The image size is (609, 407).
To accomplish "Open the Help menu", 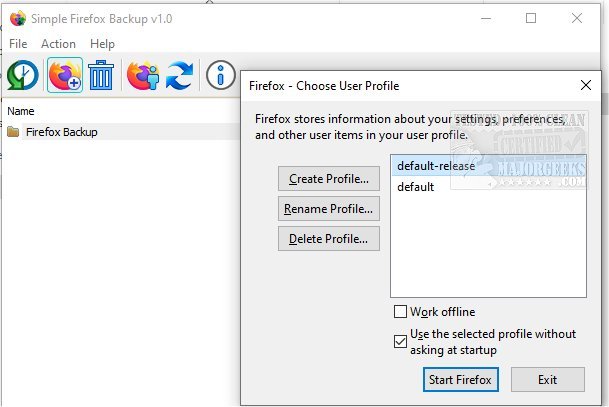I will point(102,44).
